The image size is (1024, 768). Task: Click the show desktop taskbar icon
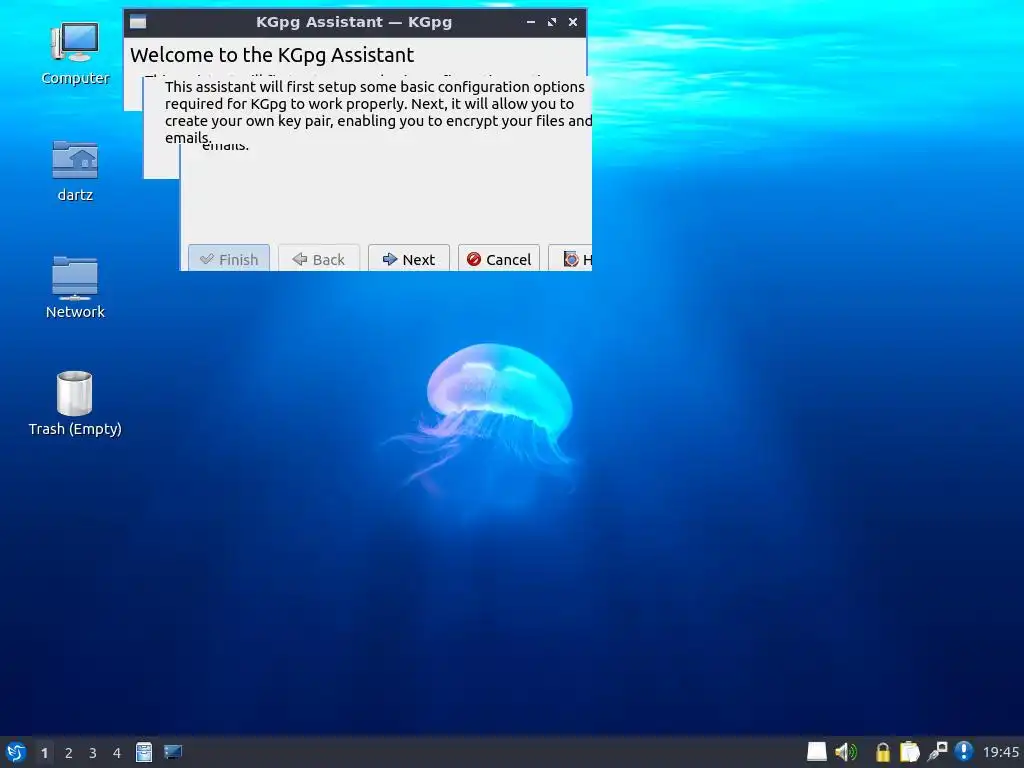pos(173,752)
